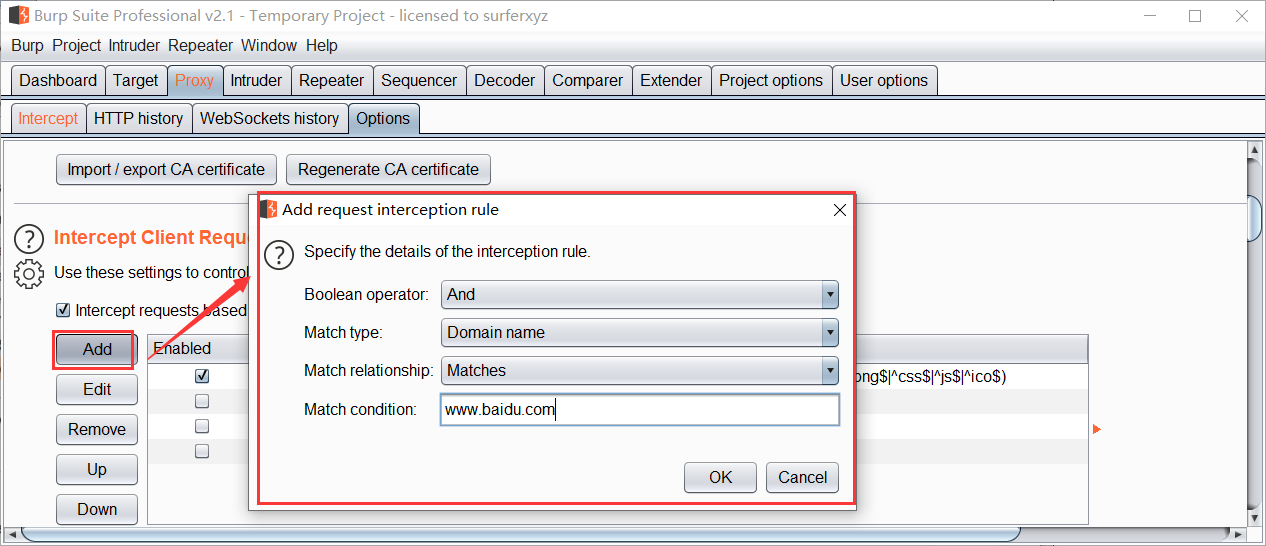Image resolution: width=1266 pixels, height=546 pixels.
Task: Open the Match type dropdown
Action: 639,333
